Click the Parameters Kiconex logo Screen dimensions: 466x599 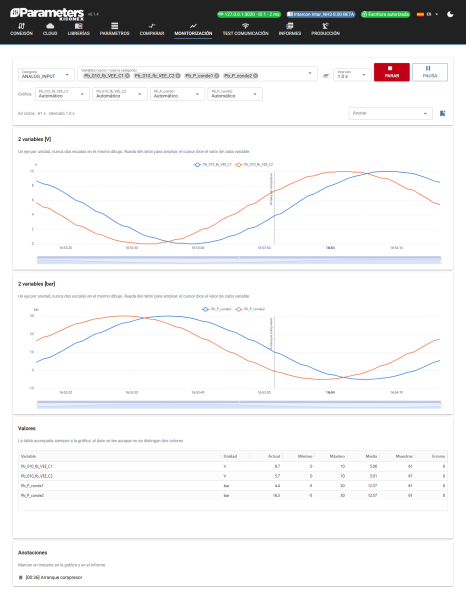click(47, 14)
